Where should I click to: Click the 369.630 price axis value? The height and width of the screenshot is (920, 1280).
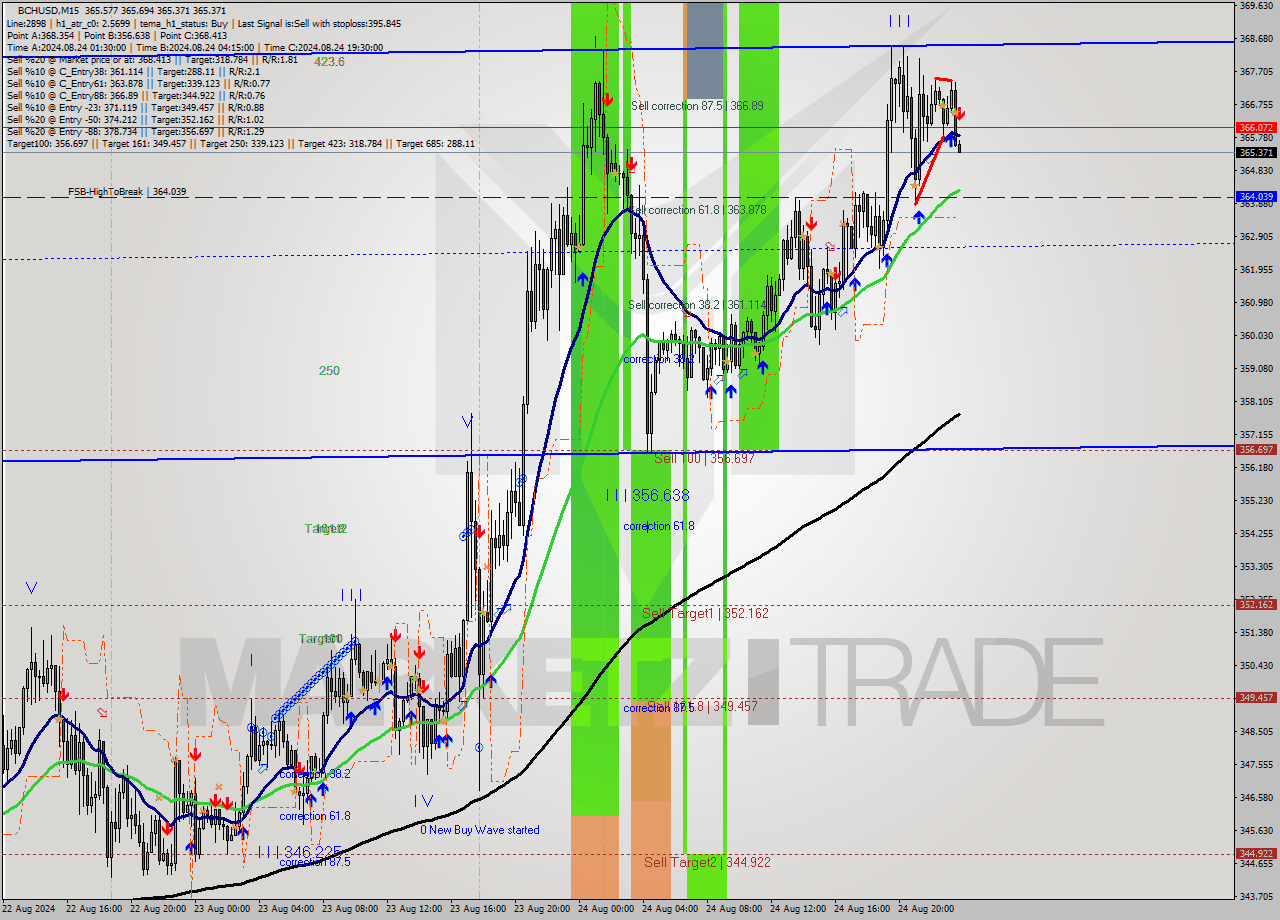(1256, 5)
